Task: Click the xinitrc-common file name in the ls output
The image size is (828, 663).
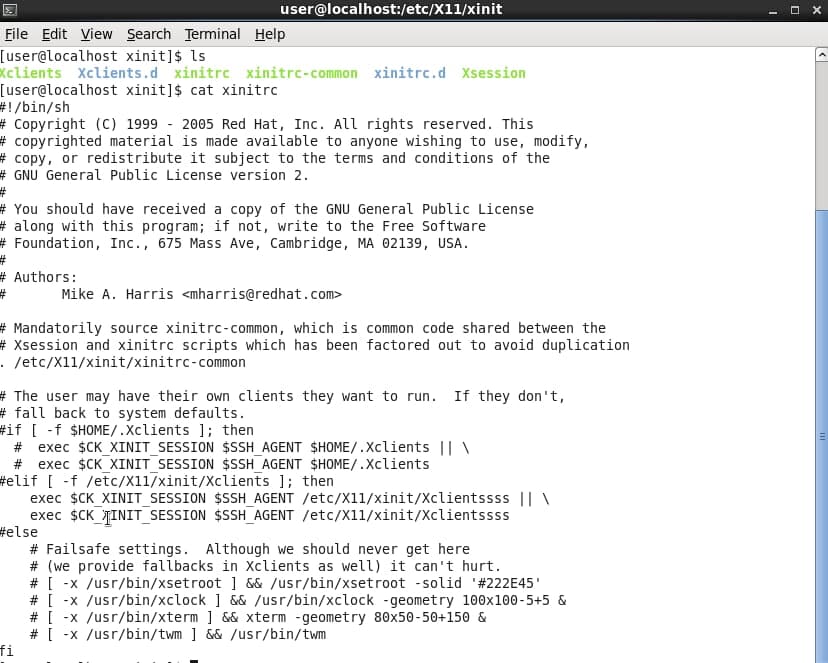Action: (302, 73)
